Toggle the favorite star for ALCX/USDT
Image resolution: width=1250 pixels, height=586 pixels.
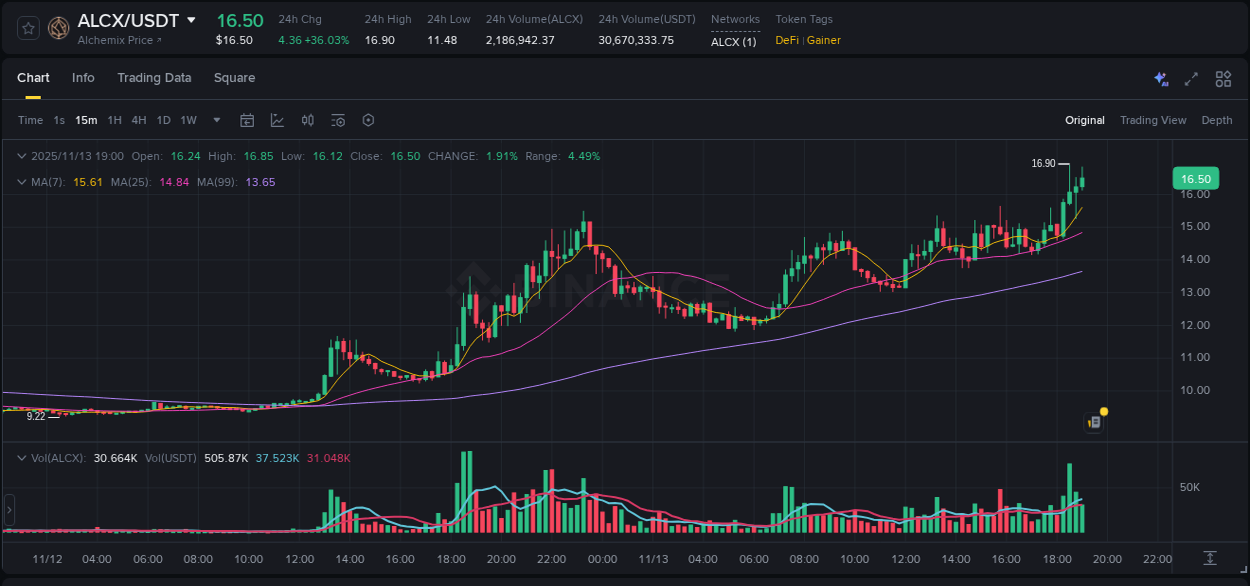click(27, 27)
